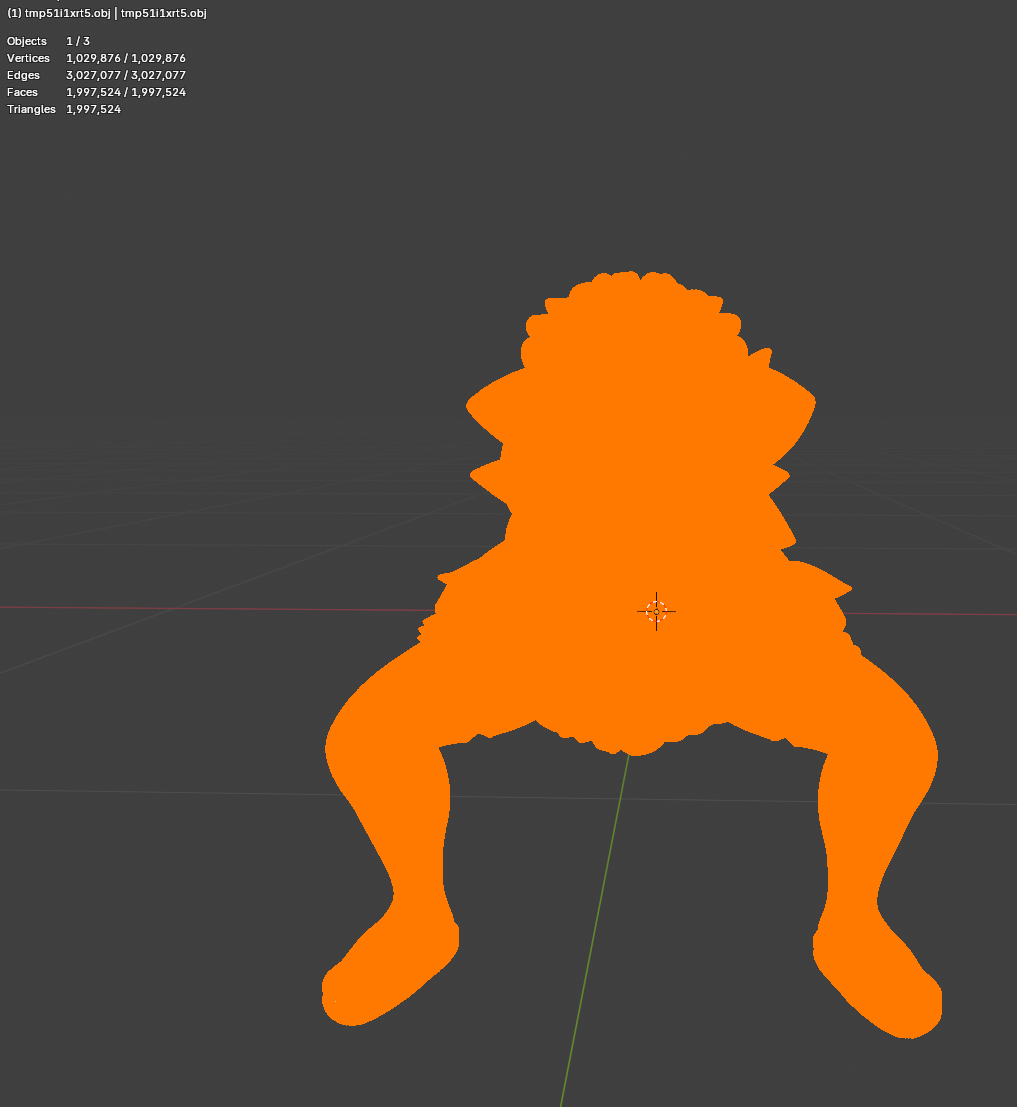Click the tmp51i1xrt5.obj collection and object name text
The height and width of the screenshot is (1107, 1017).
pos(107,13)
